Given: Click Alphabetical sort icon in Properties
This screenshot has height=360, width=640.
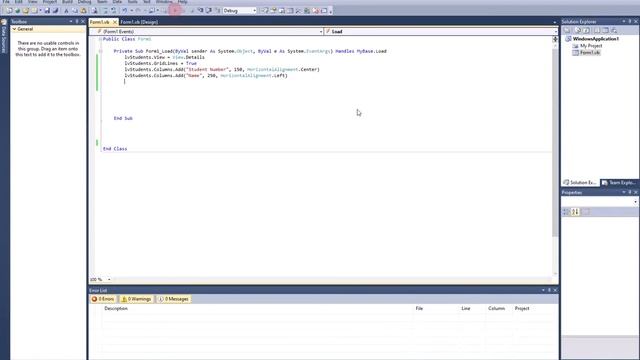Looking at the screenshot, I should 575,212.
